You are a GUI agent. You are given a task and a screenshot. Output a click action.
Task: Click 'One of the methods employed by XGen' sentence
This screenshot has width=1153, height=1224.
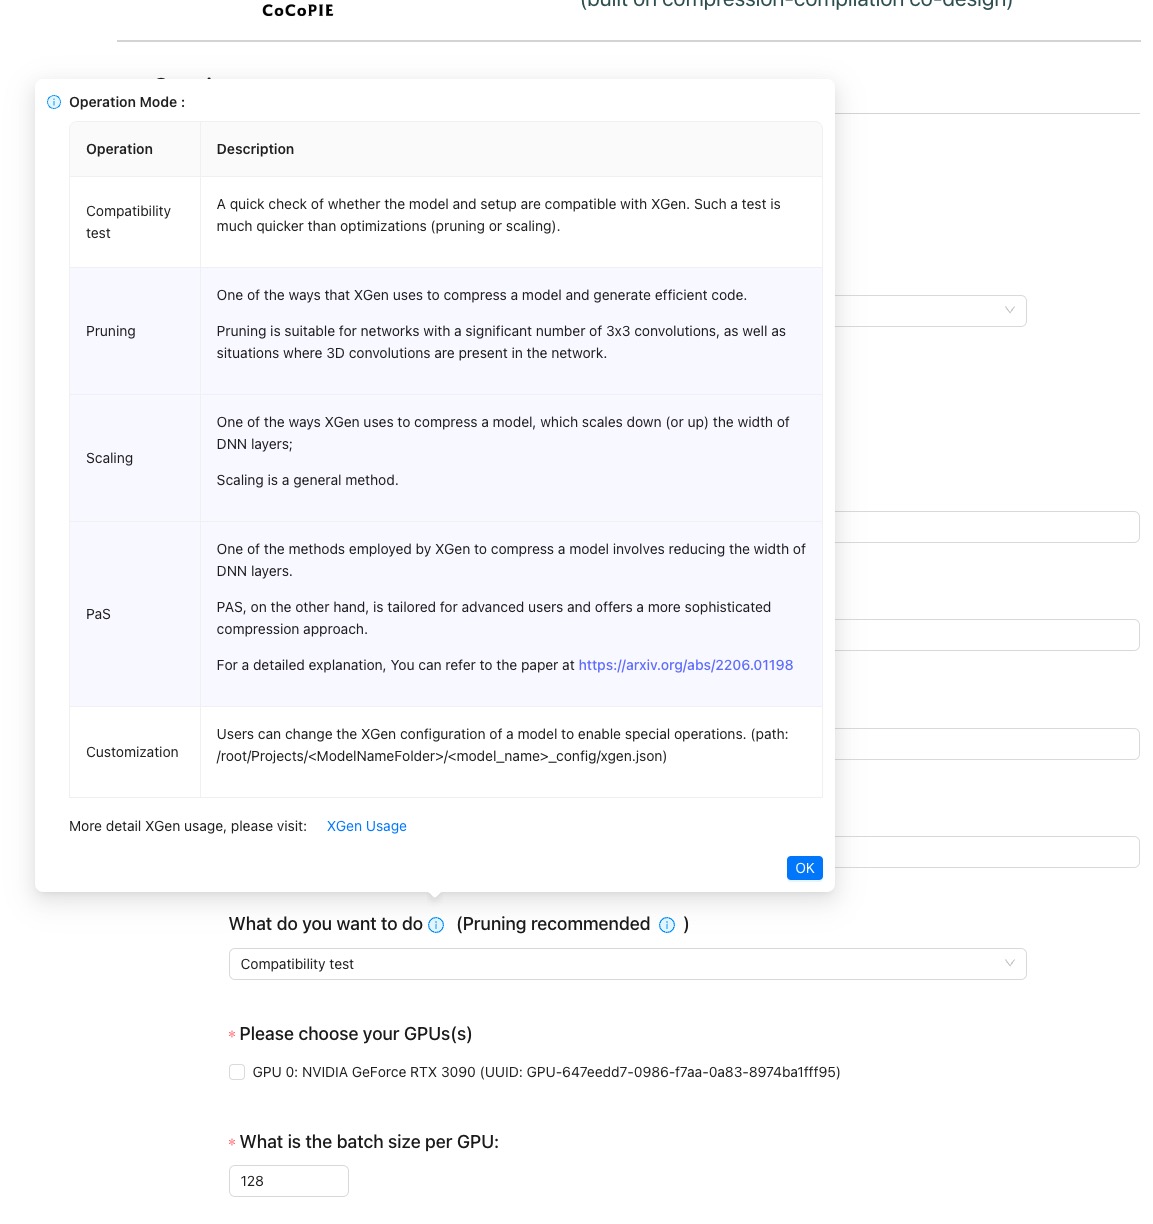pyautogui.click(x=511, y=560)
